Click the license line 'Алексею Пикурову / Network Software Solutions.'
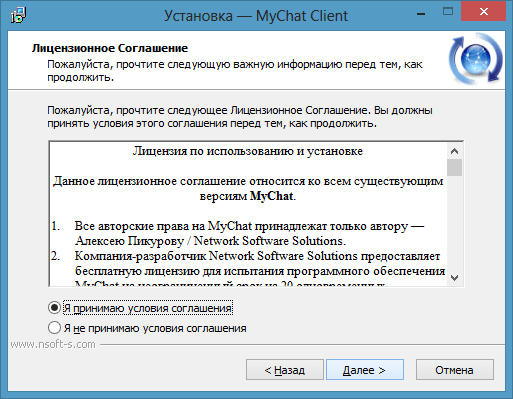Screen dimensions: 513x399 pos(211,241)
